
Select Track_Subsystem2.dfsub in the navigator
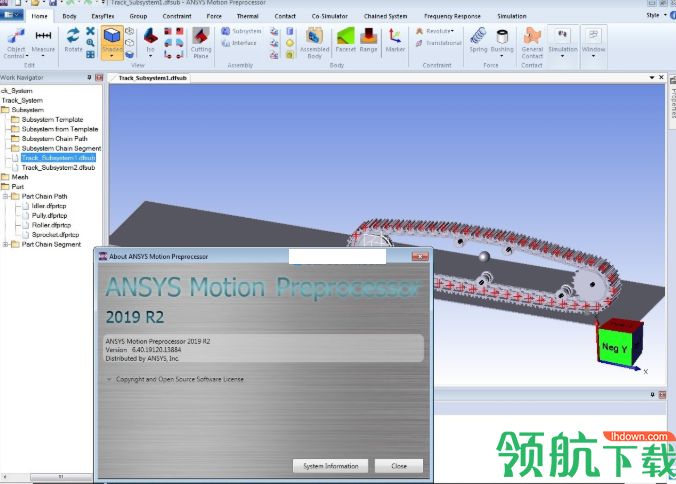tap(58, 167)
